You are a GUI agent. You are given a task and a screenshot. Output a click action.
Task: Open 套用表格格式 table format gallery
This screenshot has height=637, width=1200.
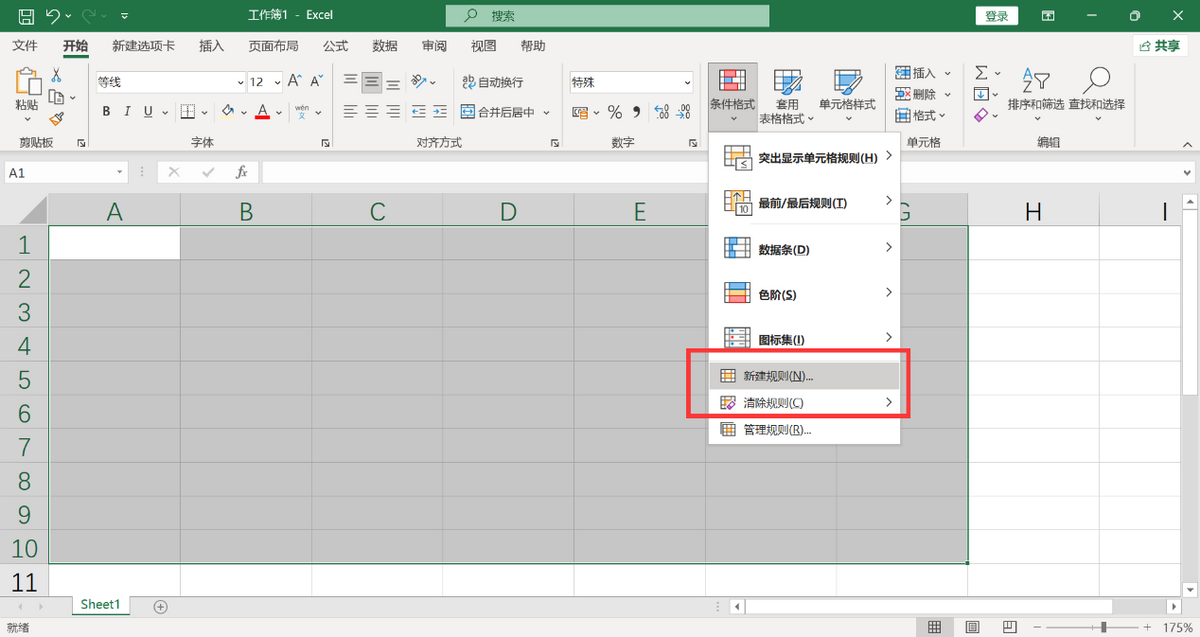click(x=787, y=96)
